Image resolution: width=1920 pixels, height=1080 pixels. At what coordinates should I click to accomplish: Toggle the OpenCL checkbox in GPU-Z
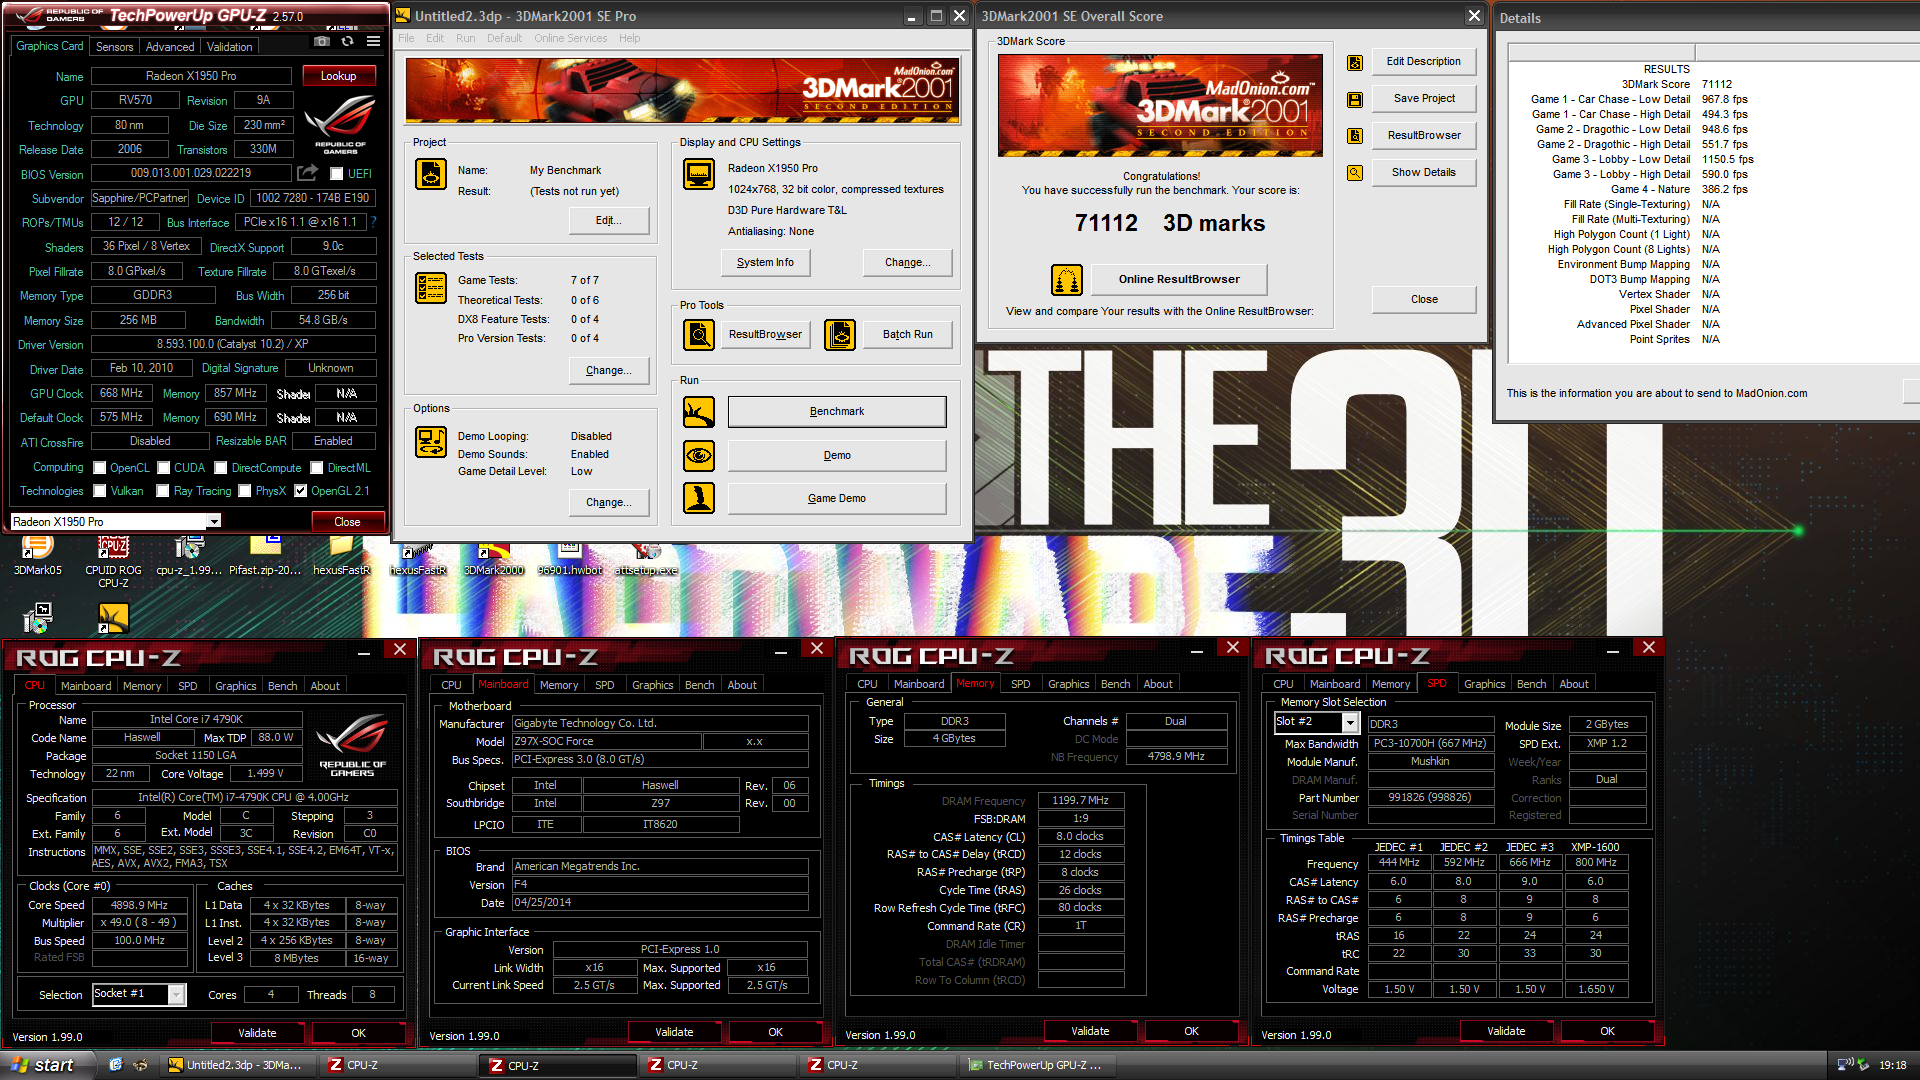coord(100,468)
